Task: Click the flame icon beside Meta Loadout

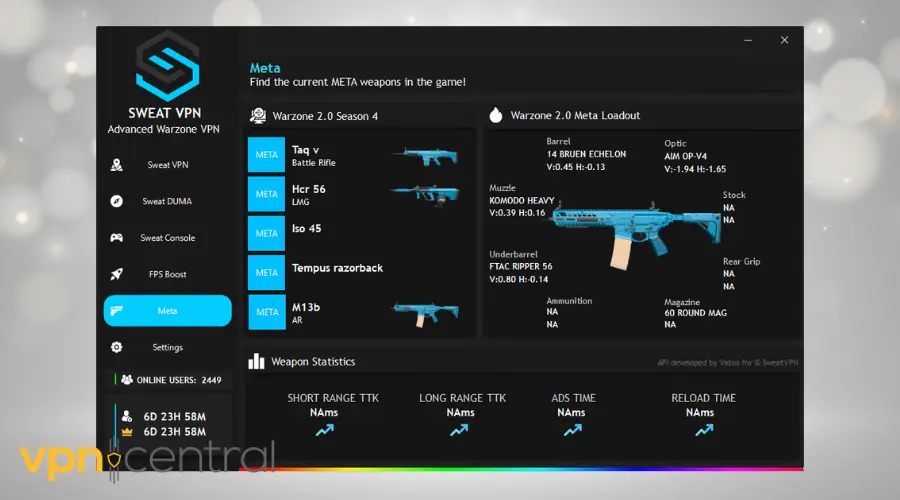Action: pos(496,115)
